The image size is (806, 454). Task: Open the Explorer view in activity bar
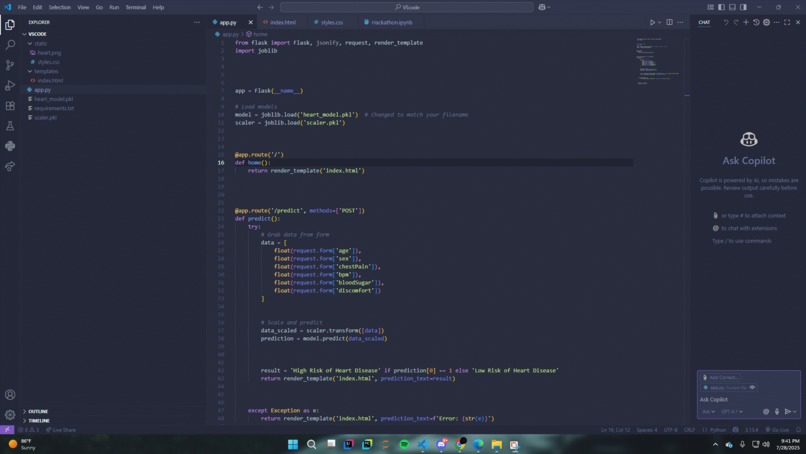10,25
